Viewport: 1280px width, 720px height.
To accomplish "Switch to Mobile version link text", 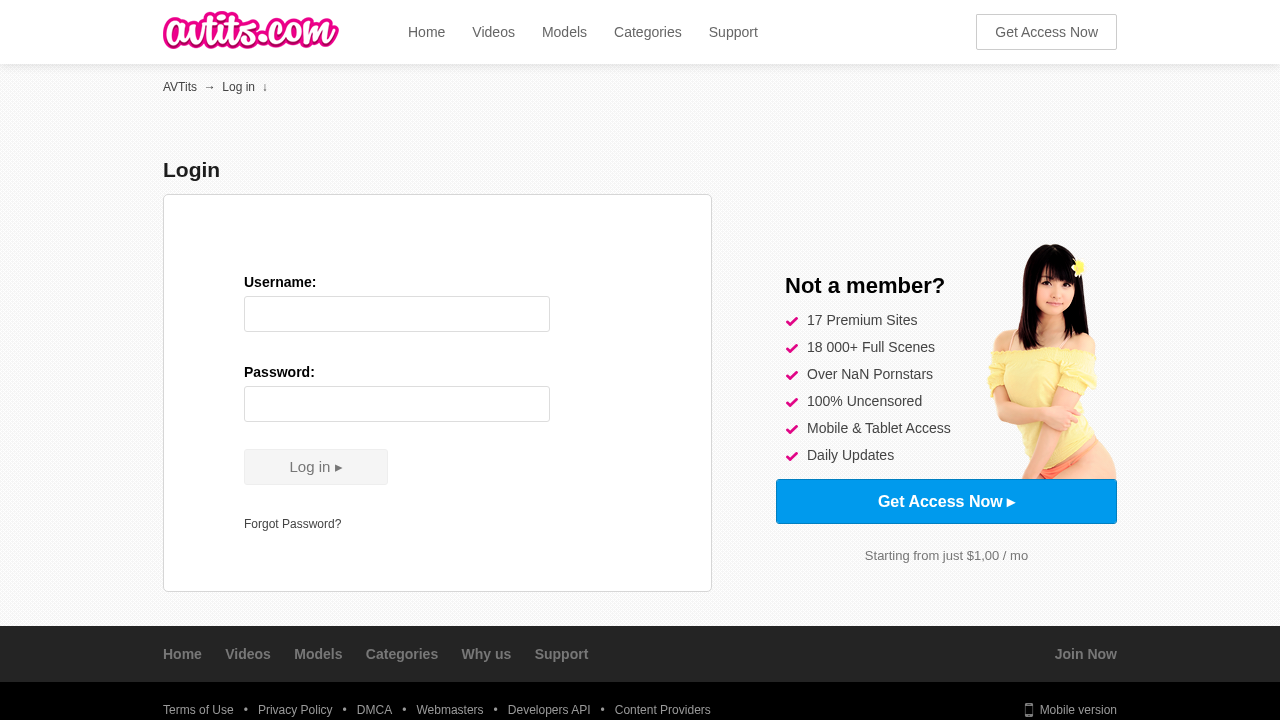I will pos(1078,710).
